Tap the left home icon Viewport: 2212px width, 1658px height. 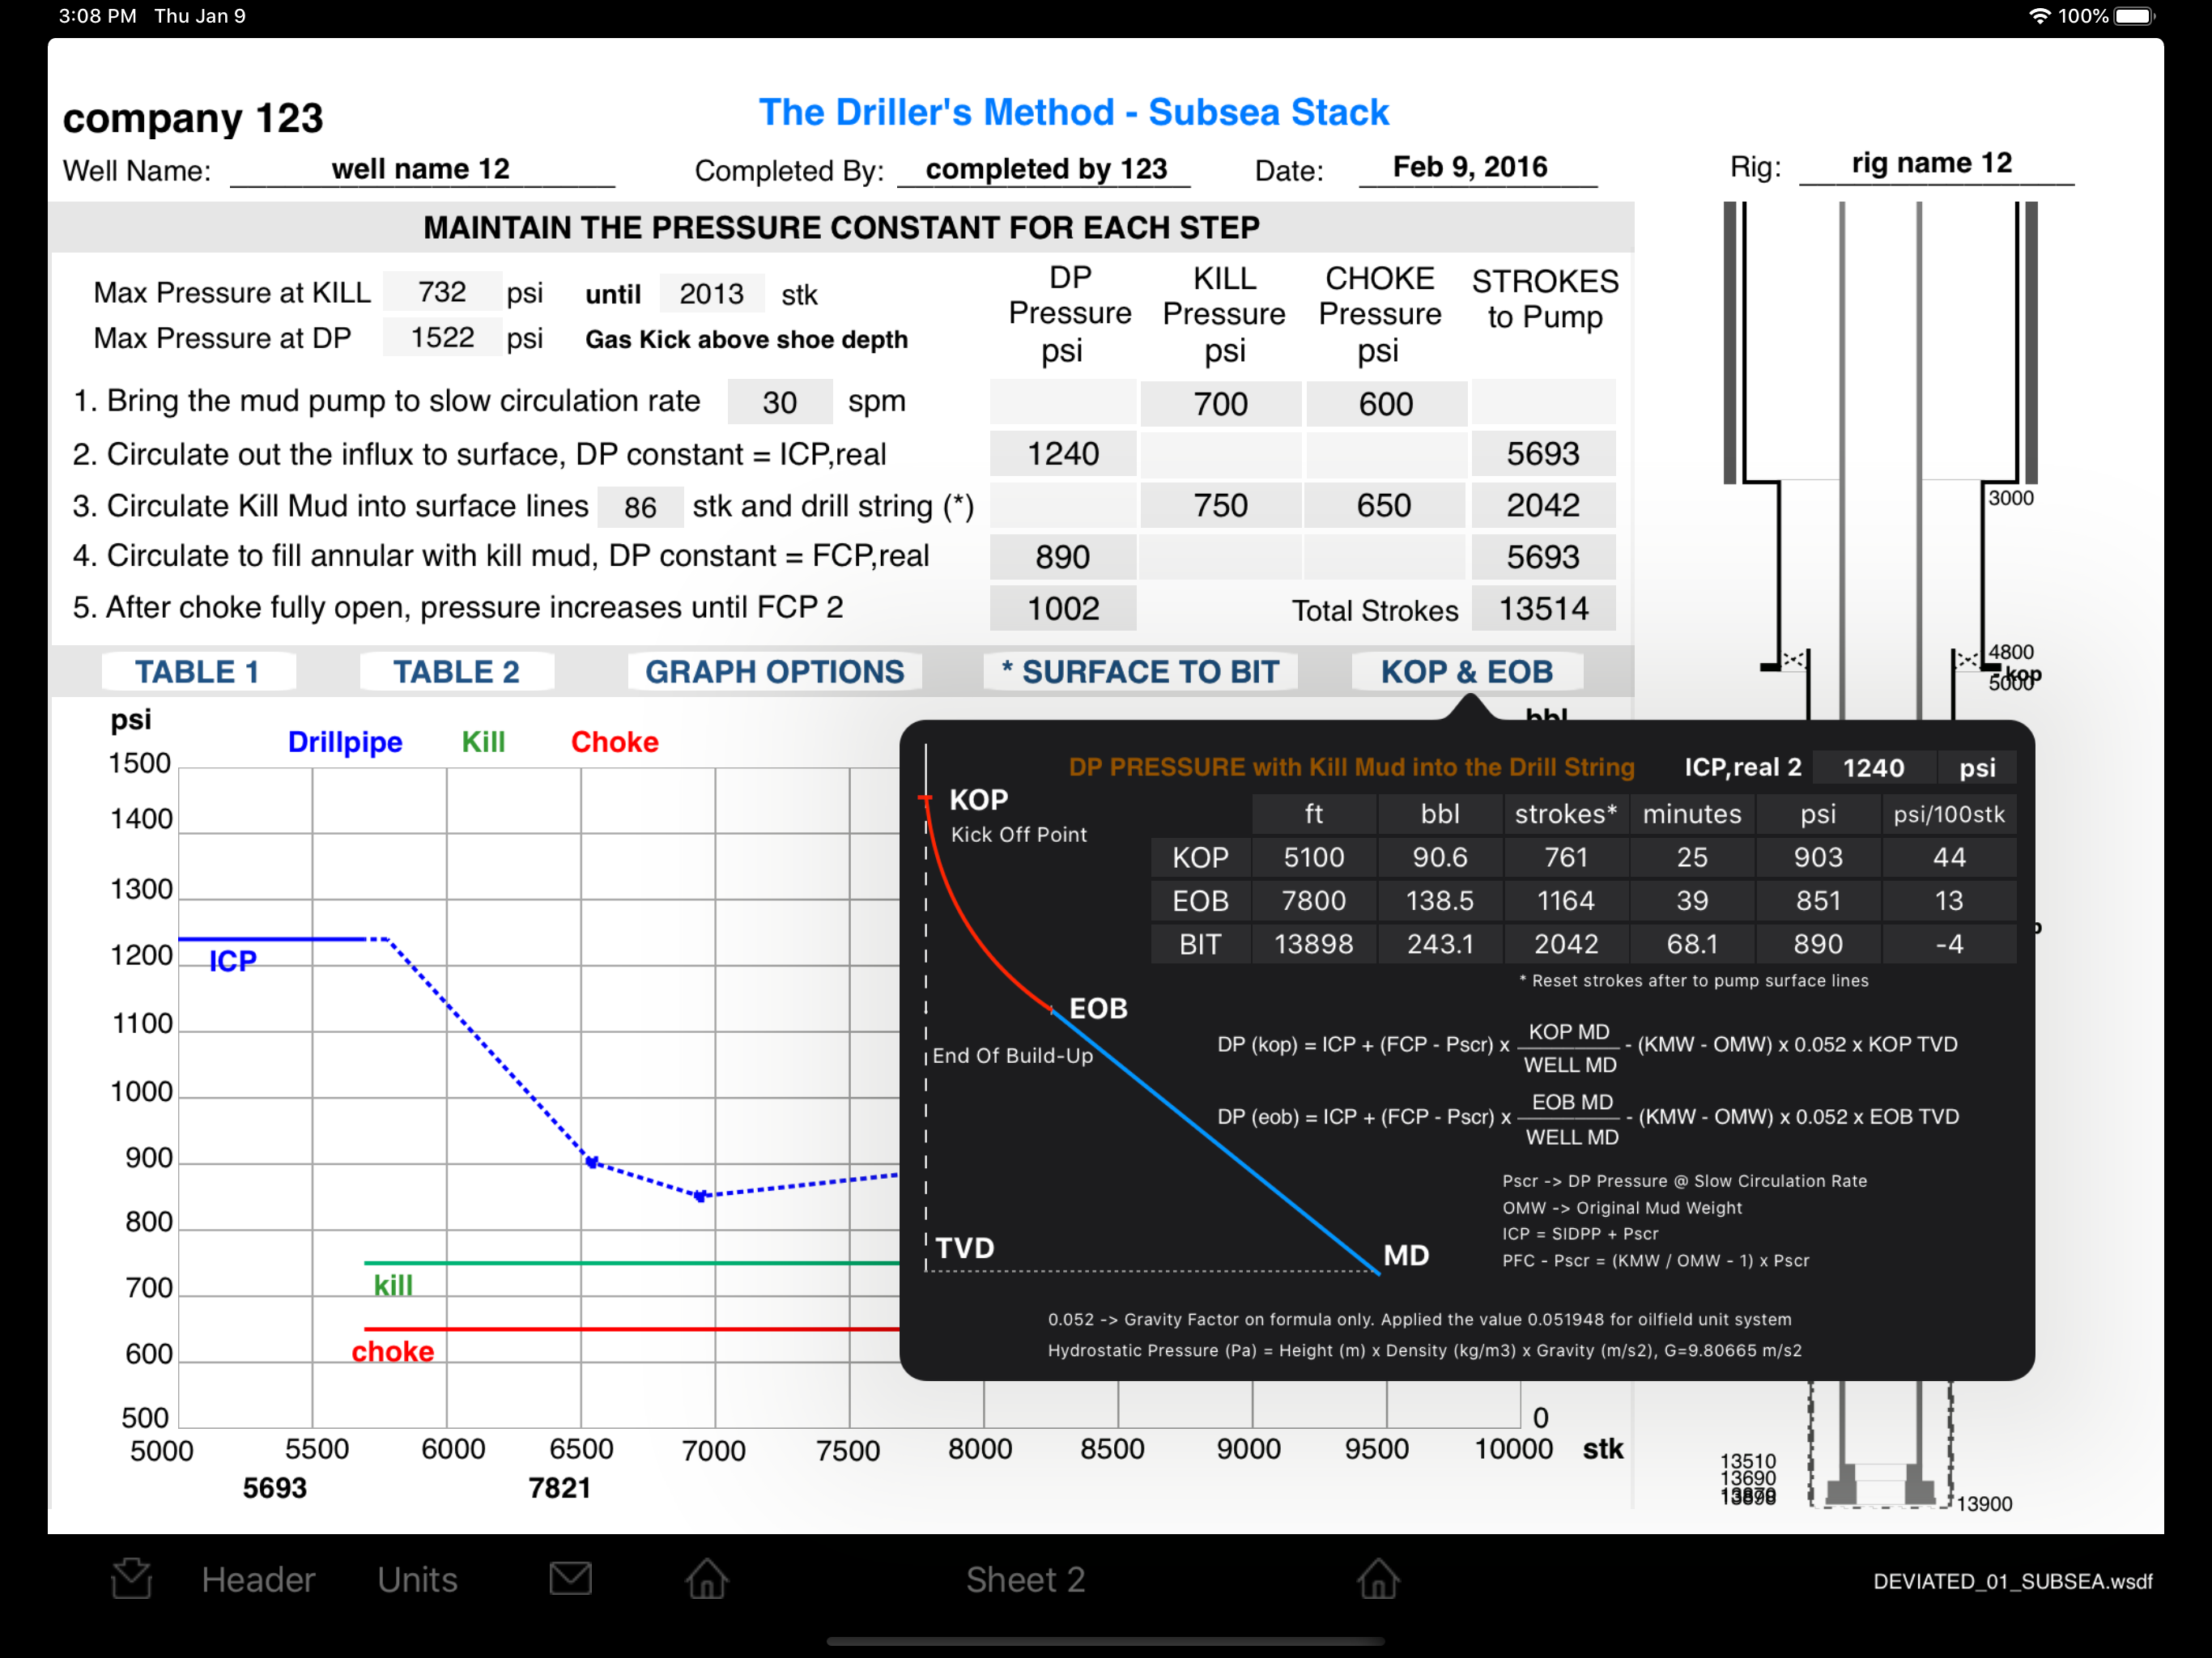(707, 1579)
